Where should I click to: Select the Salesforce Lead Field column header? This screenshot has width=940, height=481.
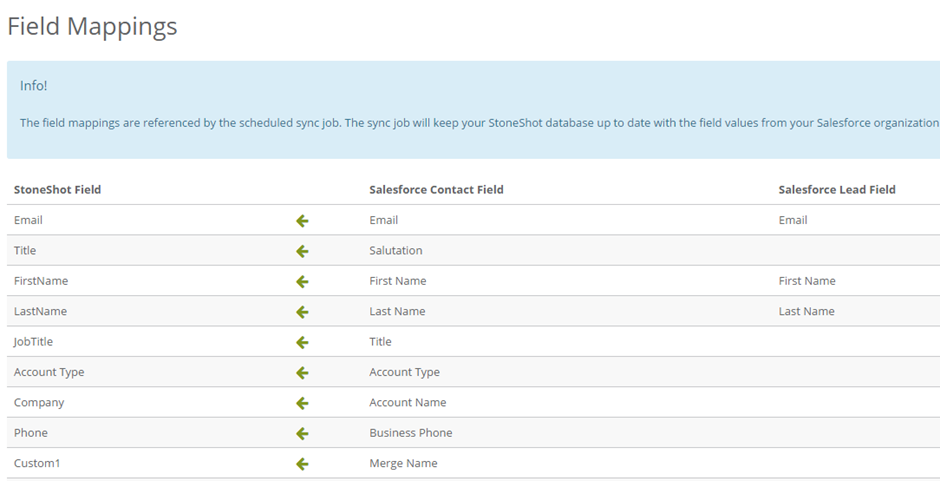[x=837, y=190]
